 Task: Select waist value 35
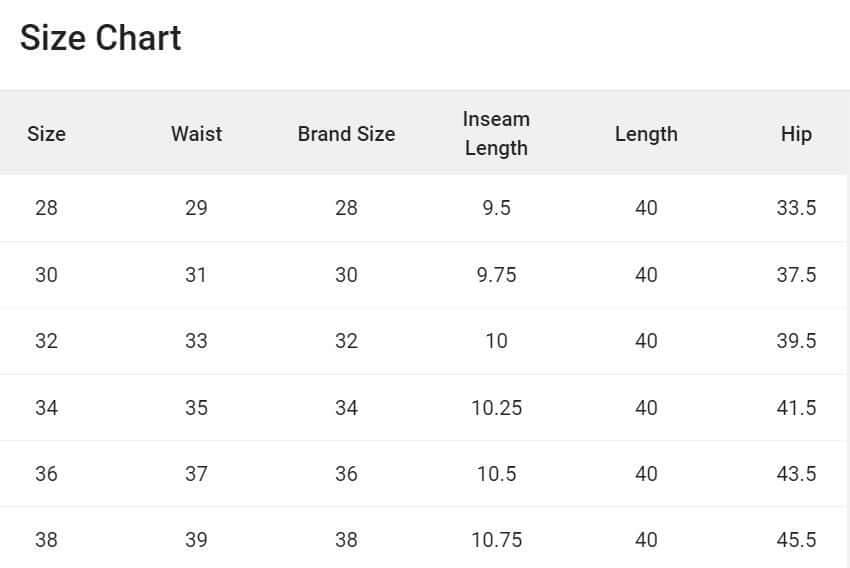[x=196, y=407]
